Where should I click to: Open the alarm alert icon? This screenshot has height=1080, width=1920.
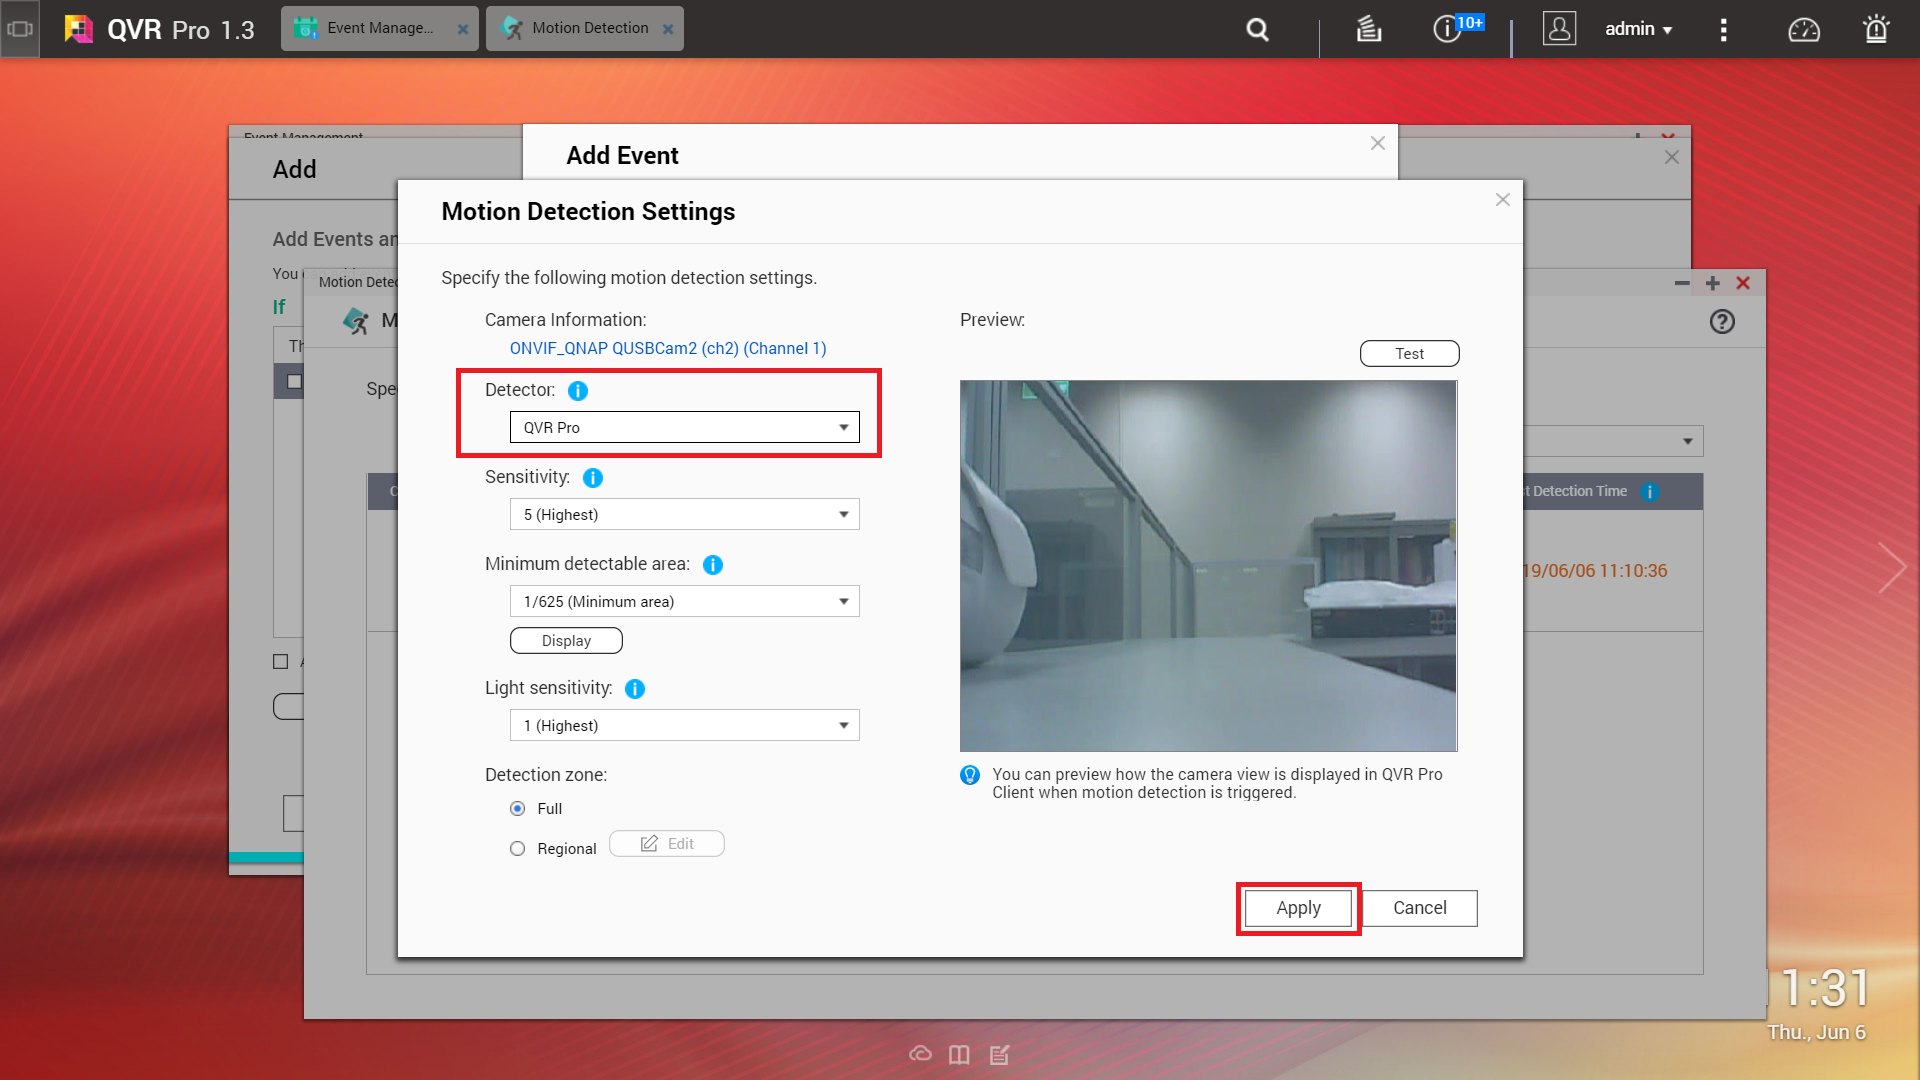1876,29
